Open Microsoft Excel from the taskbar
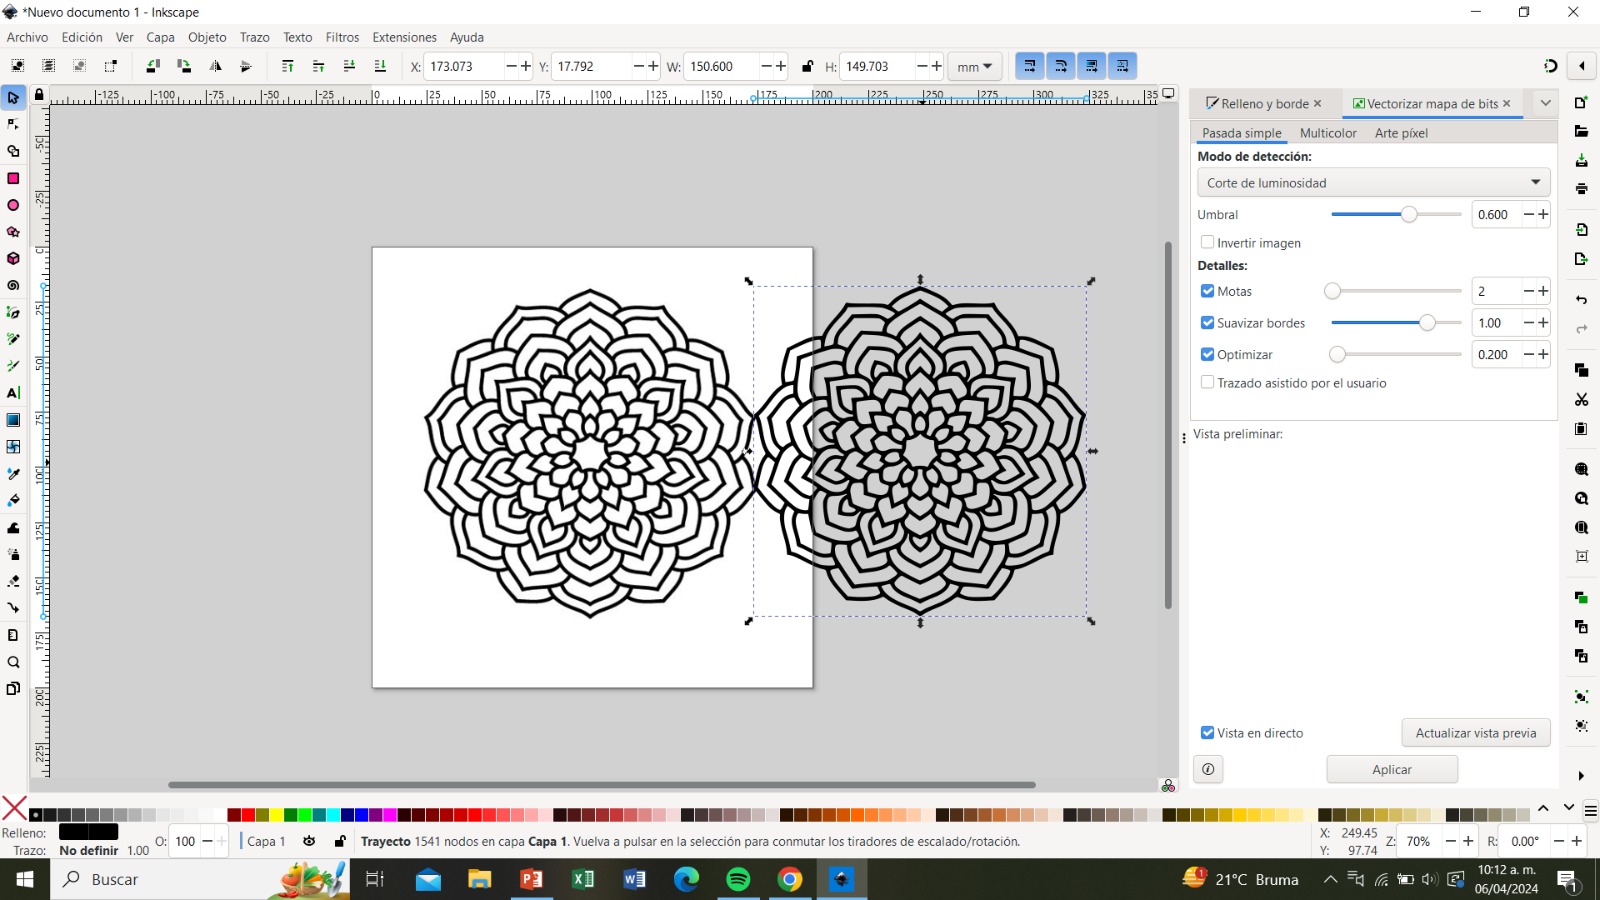The height and width of the screenshot is (900, 1600). [583, 879]
